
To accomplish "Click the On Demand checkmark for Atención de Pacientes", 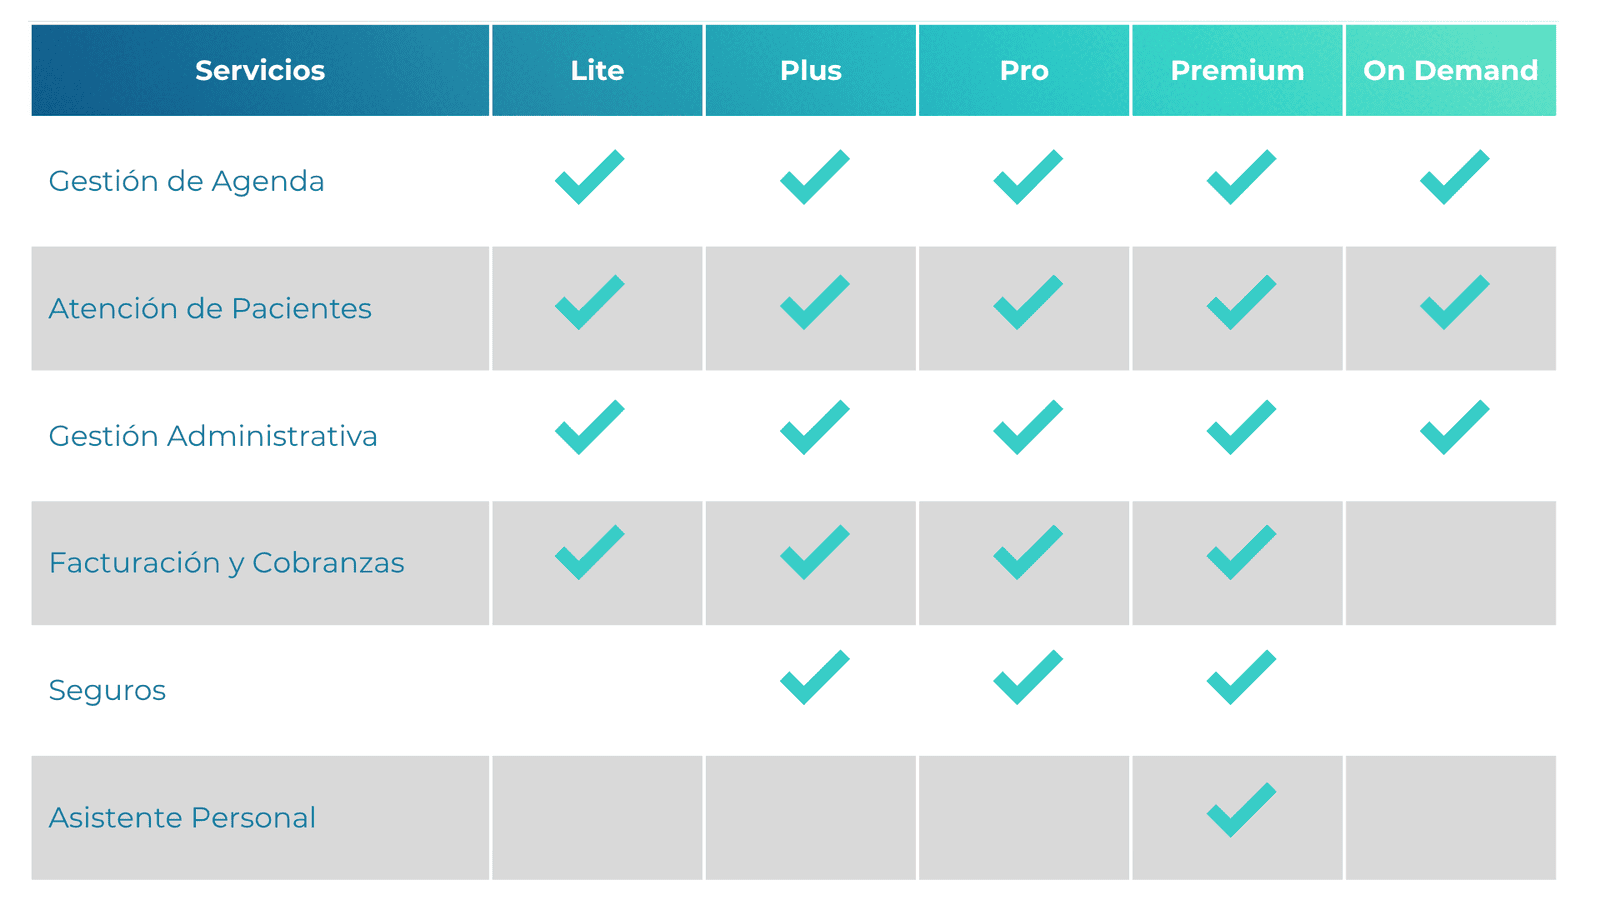I will [x=1454, y=303].
